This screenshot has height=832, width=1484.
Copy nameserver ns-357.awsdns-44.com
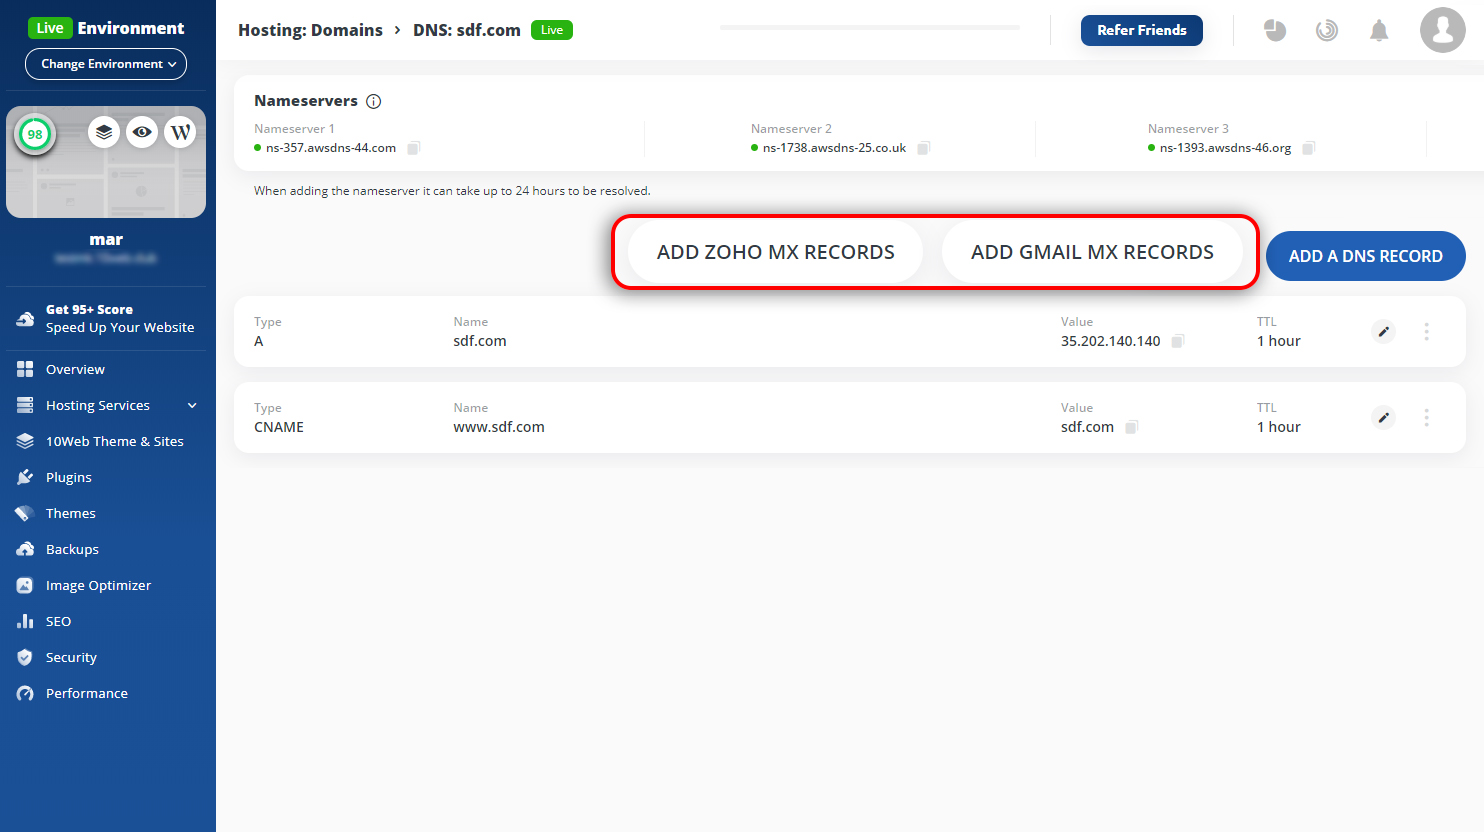tap(413, 148)
